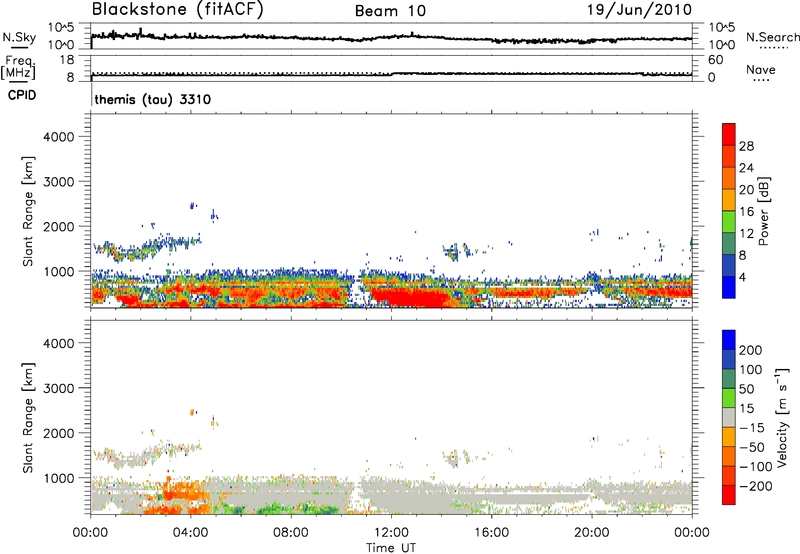Image resolution: width=800 pixels, height=554 pixels.
Task: Pick the green power segment between 12 and 16
Action: [x=729, y=222]
